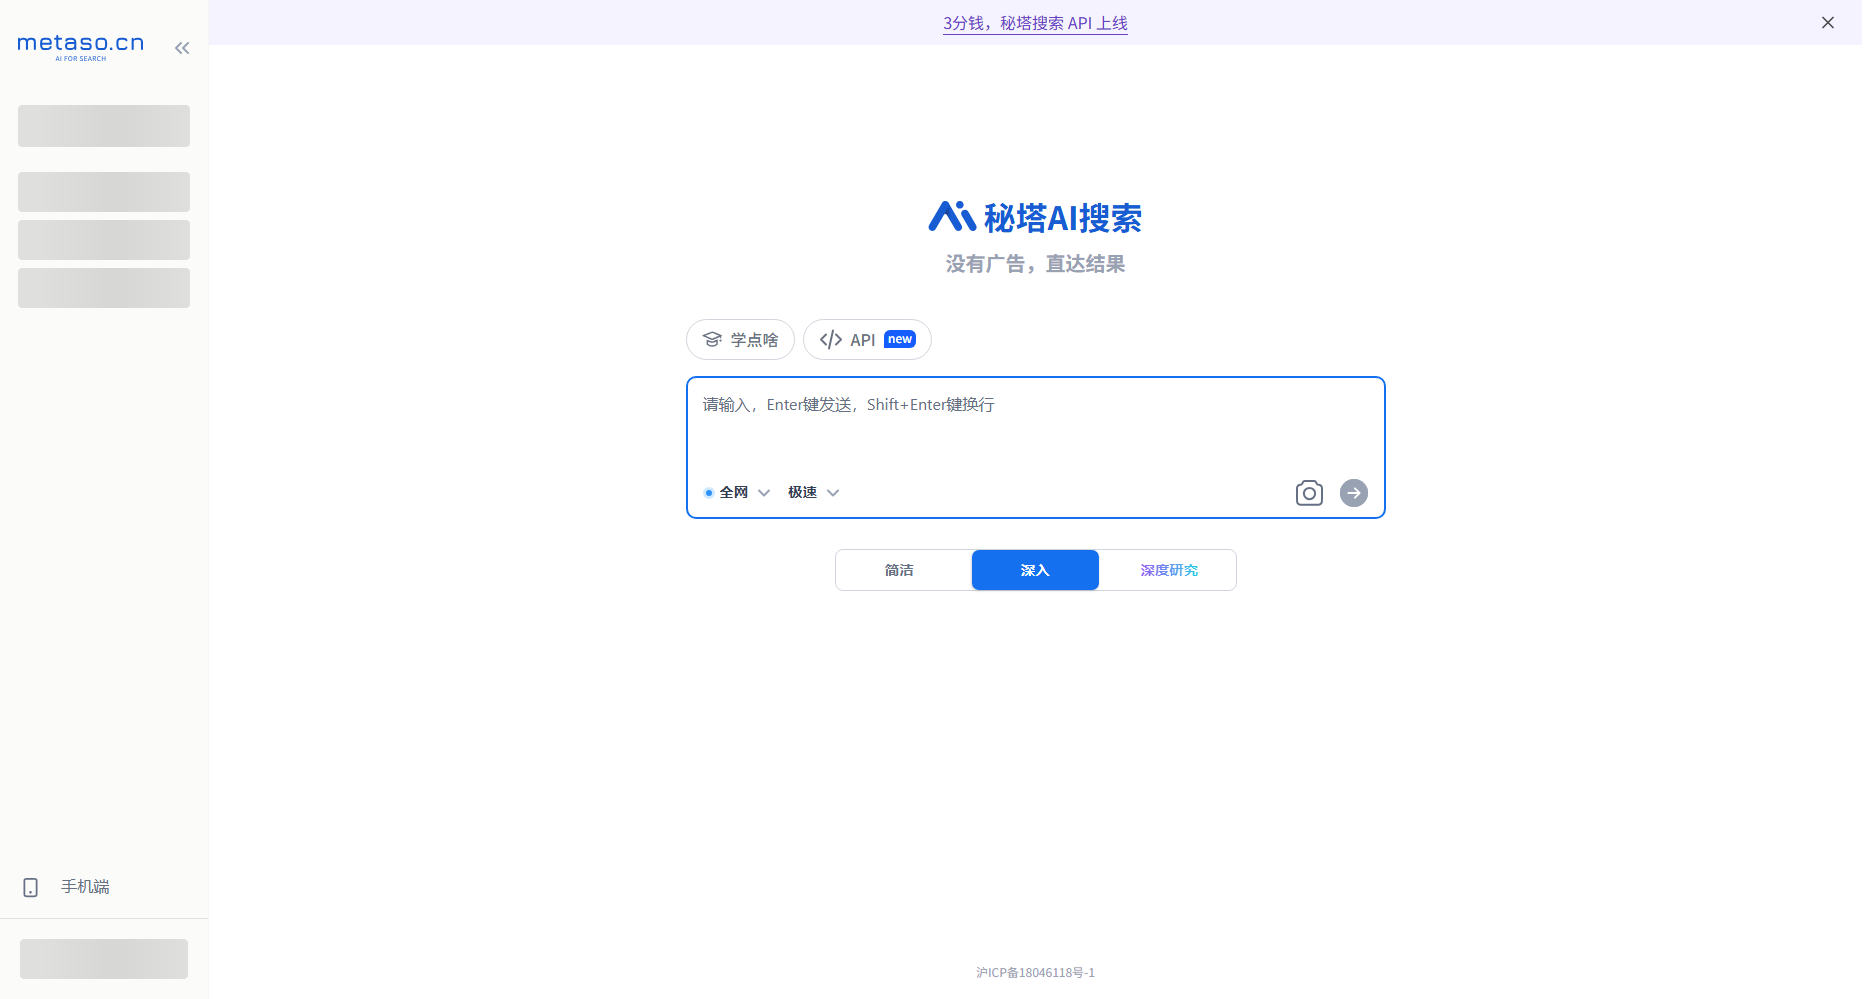1867x999 pixels.
Task: Click the metaso.cn logo
Action: [x=81, y=46]
